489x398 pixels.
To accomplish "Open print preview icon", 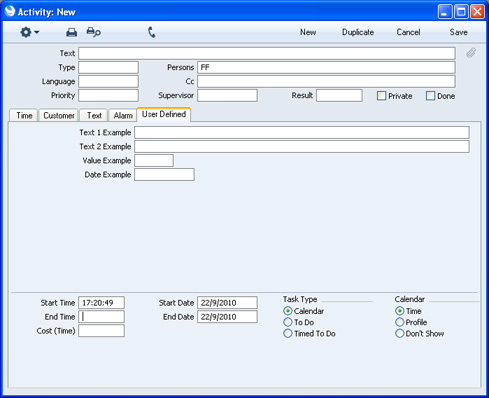I will (93, 32).
